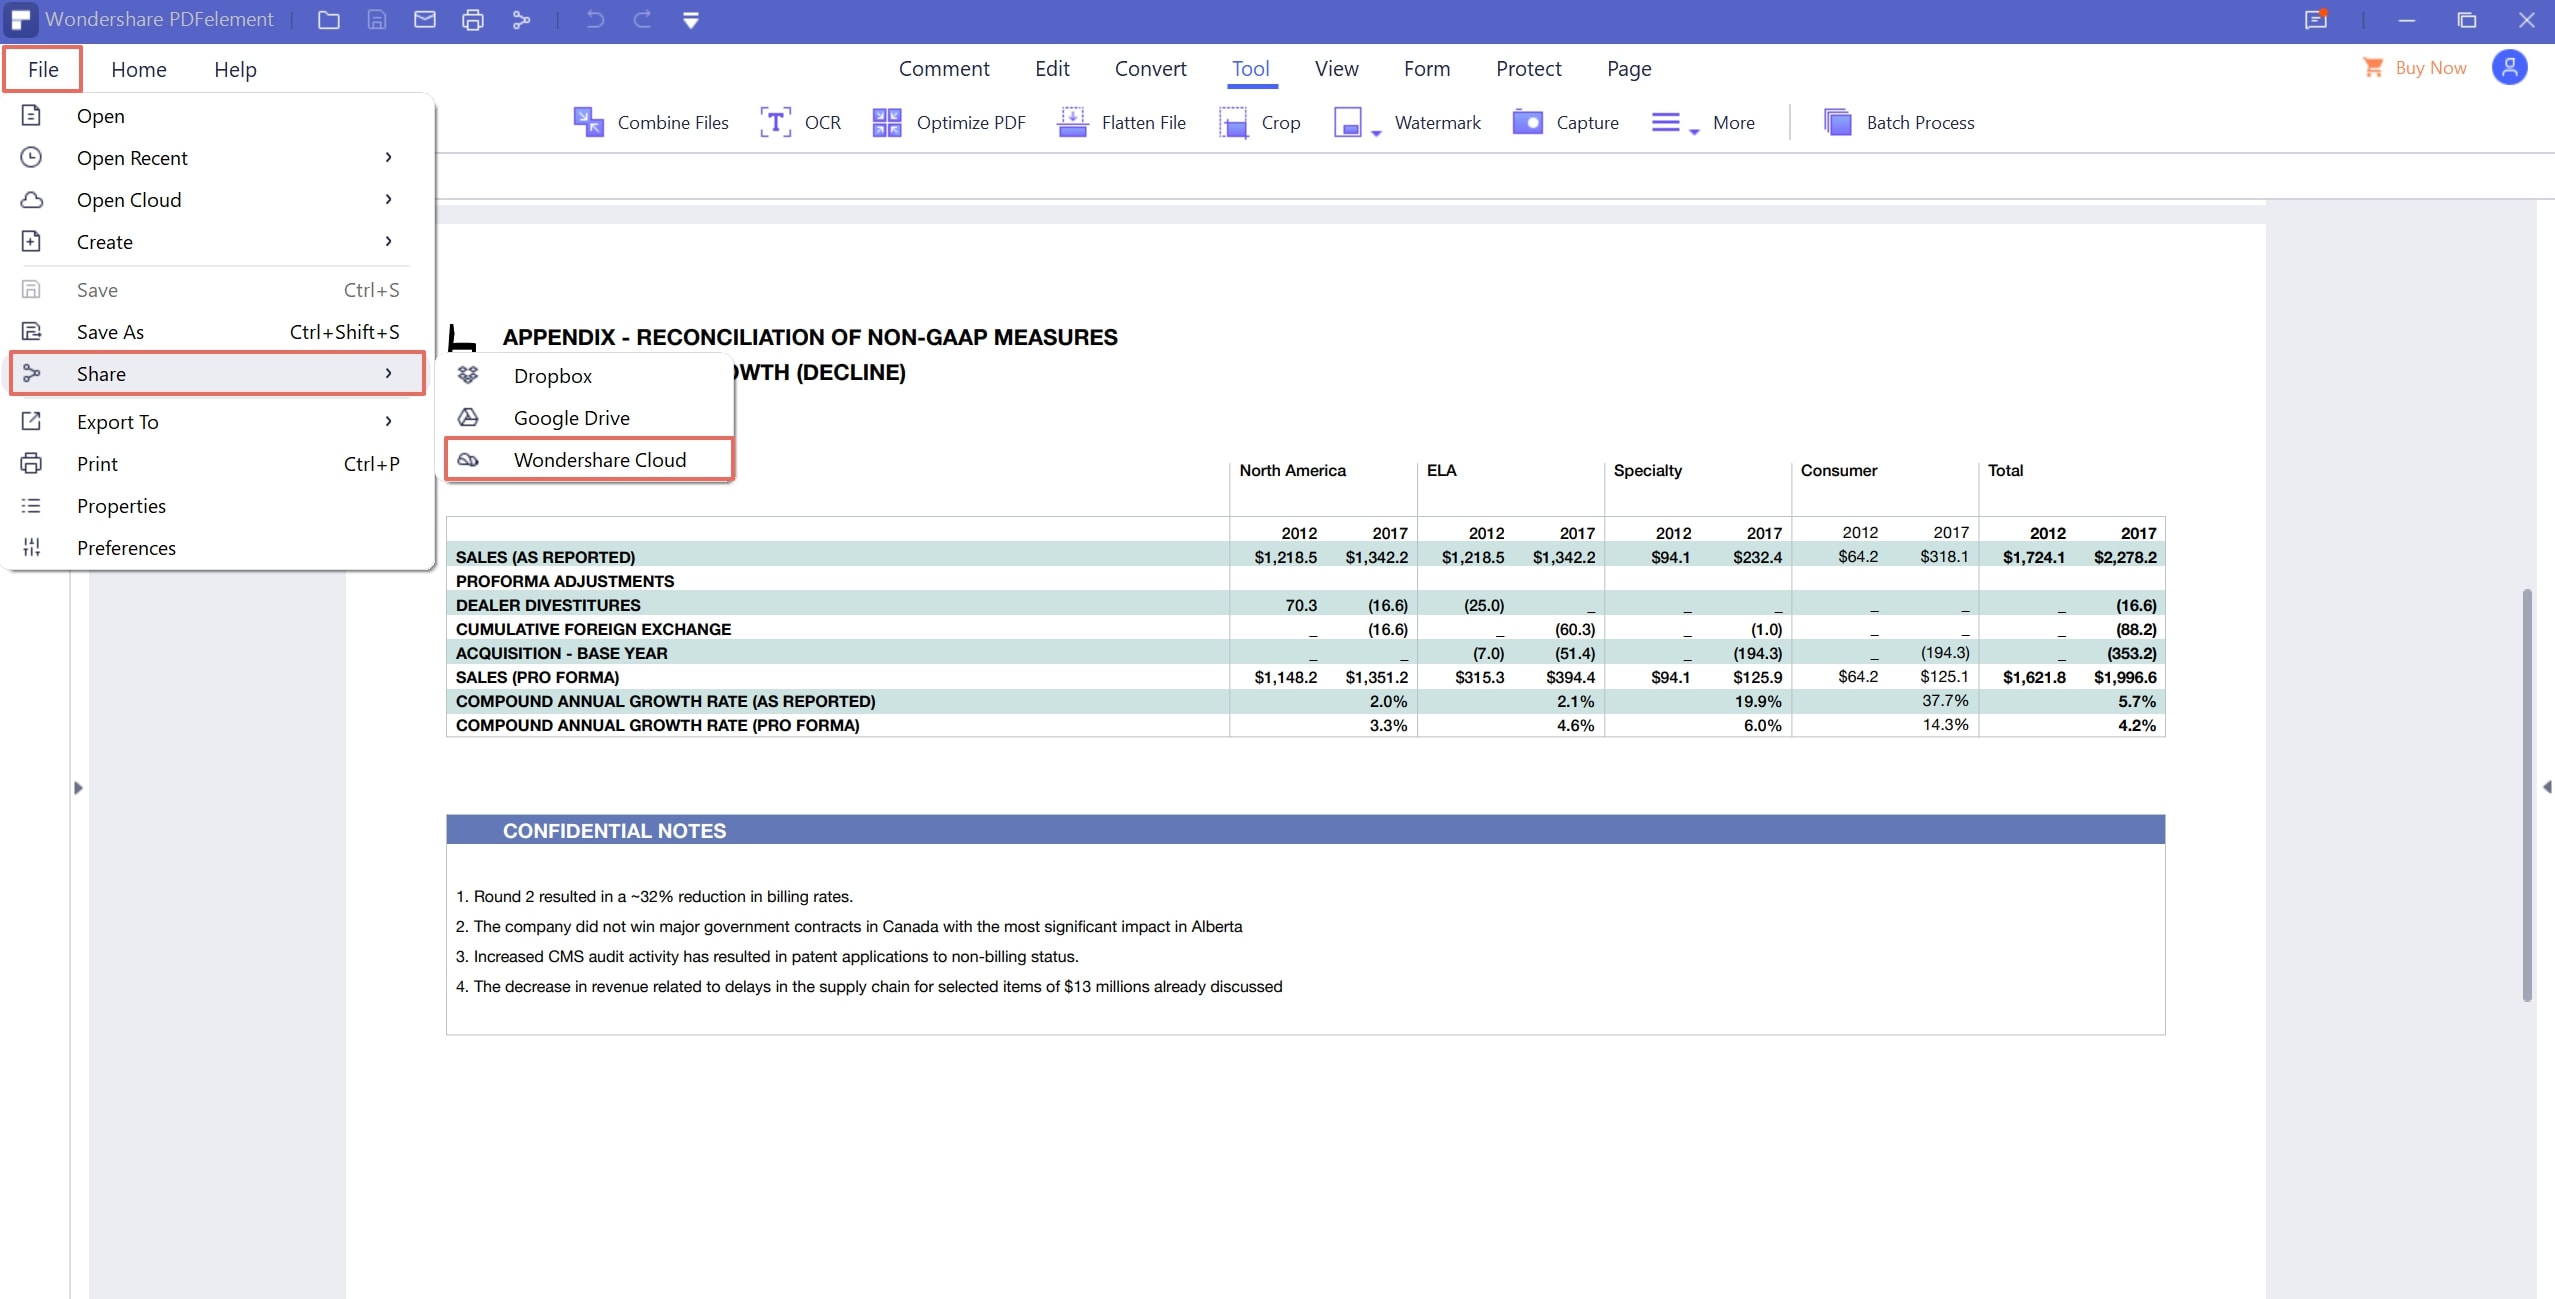Switch to the Convert tab

(x=1150, y=69)
